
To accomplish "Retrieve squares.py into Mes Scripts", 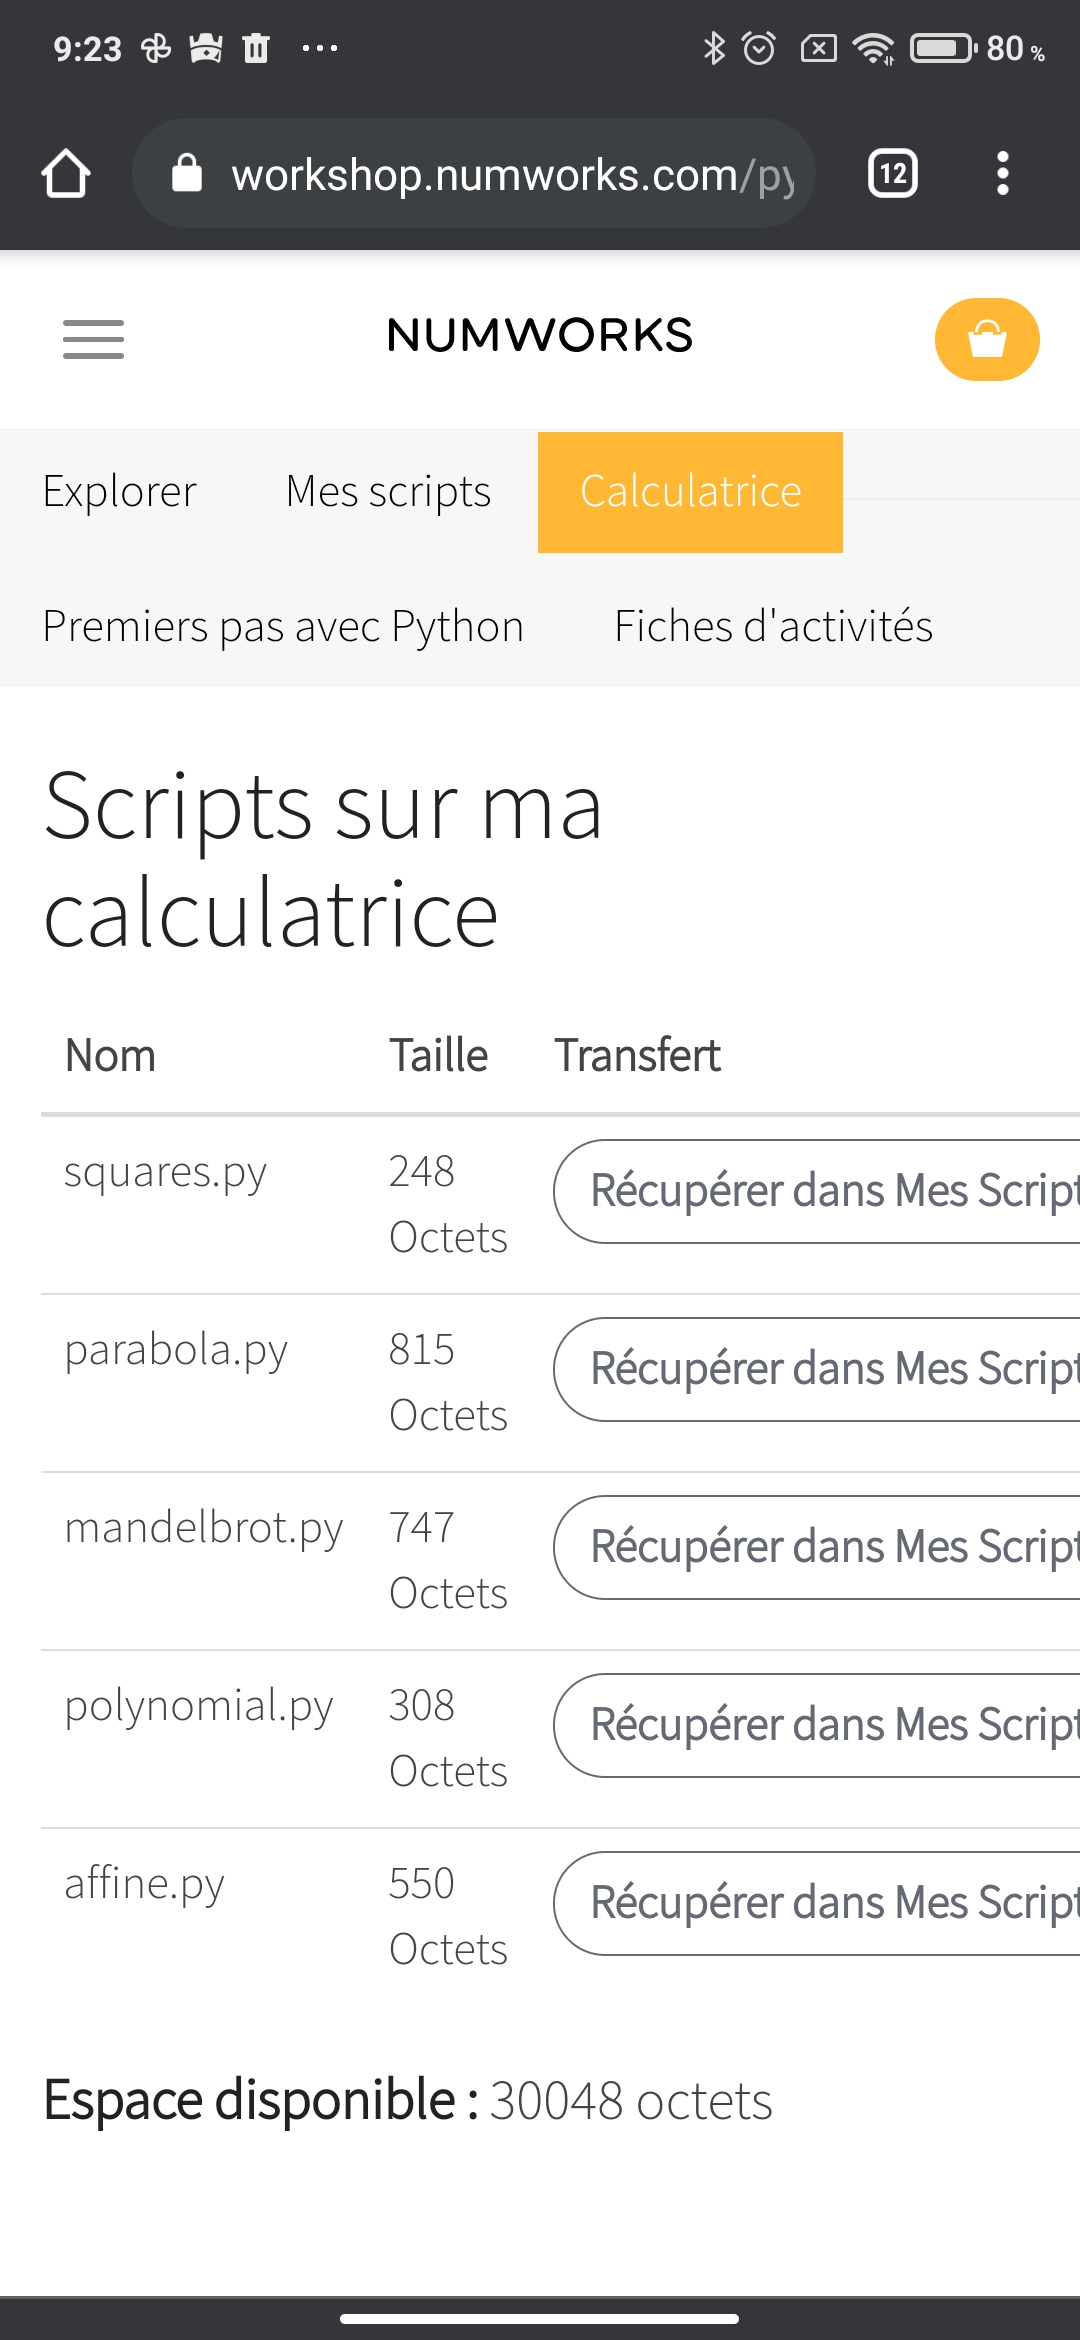I will point(817,1191).
